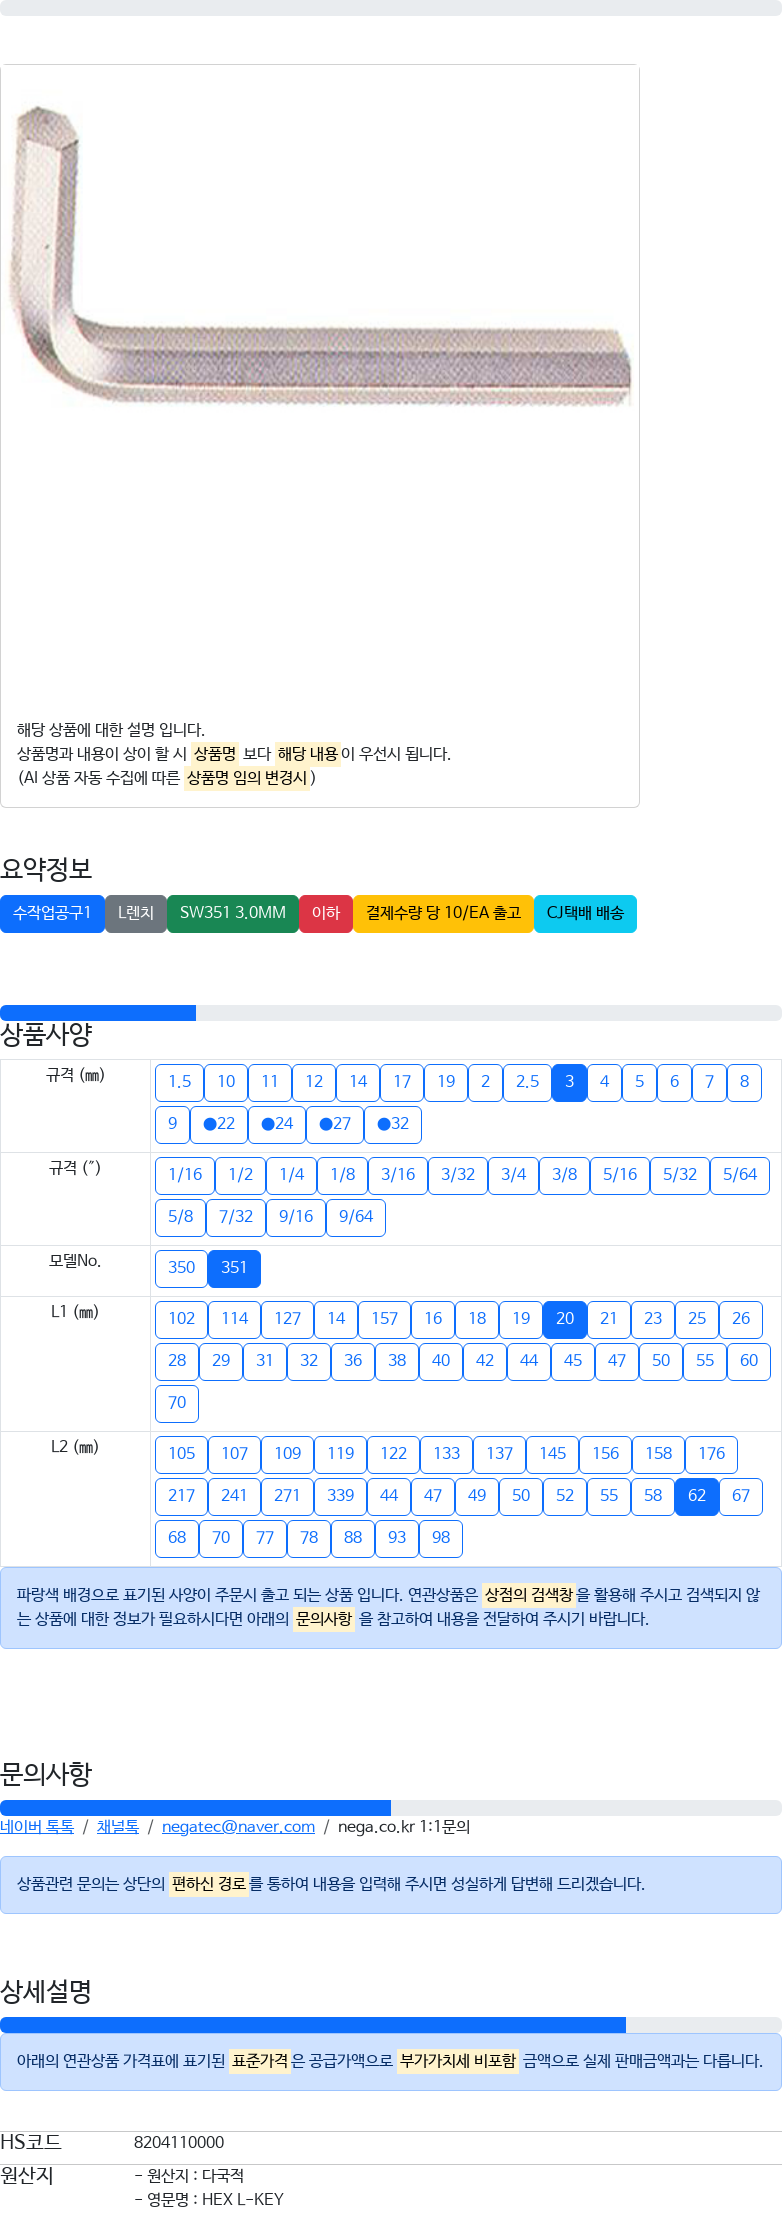Click the 수작업공구1 category tag
Image resolution: width=782 pixels, height=2213 pixels.
coord(52,913)
